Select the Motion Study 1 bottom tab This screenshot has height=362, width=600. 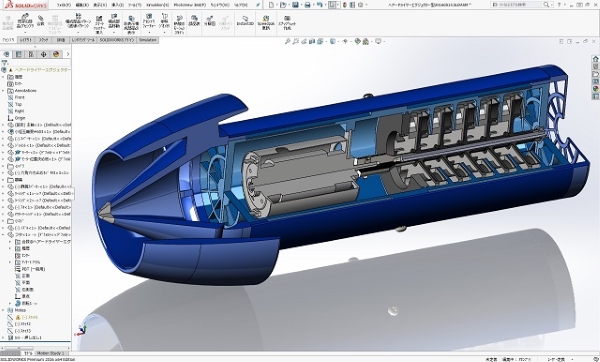(x=51, y=353)
